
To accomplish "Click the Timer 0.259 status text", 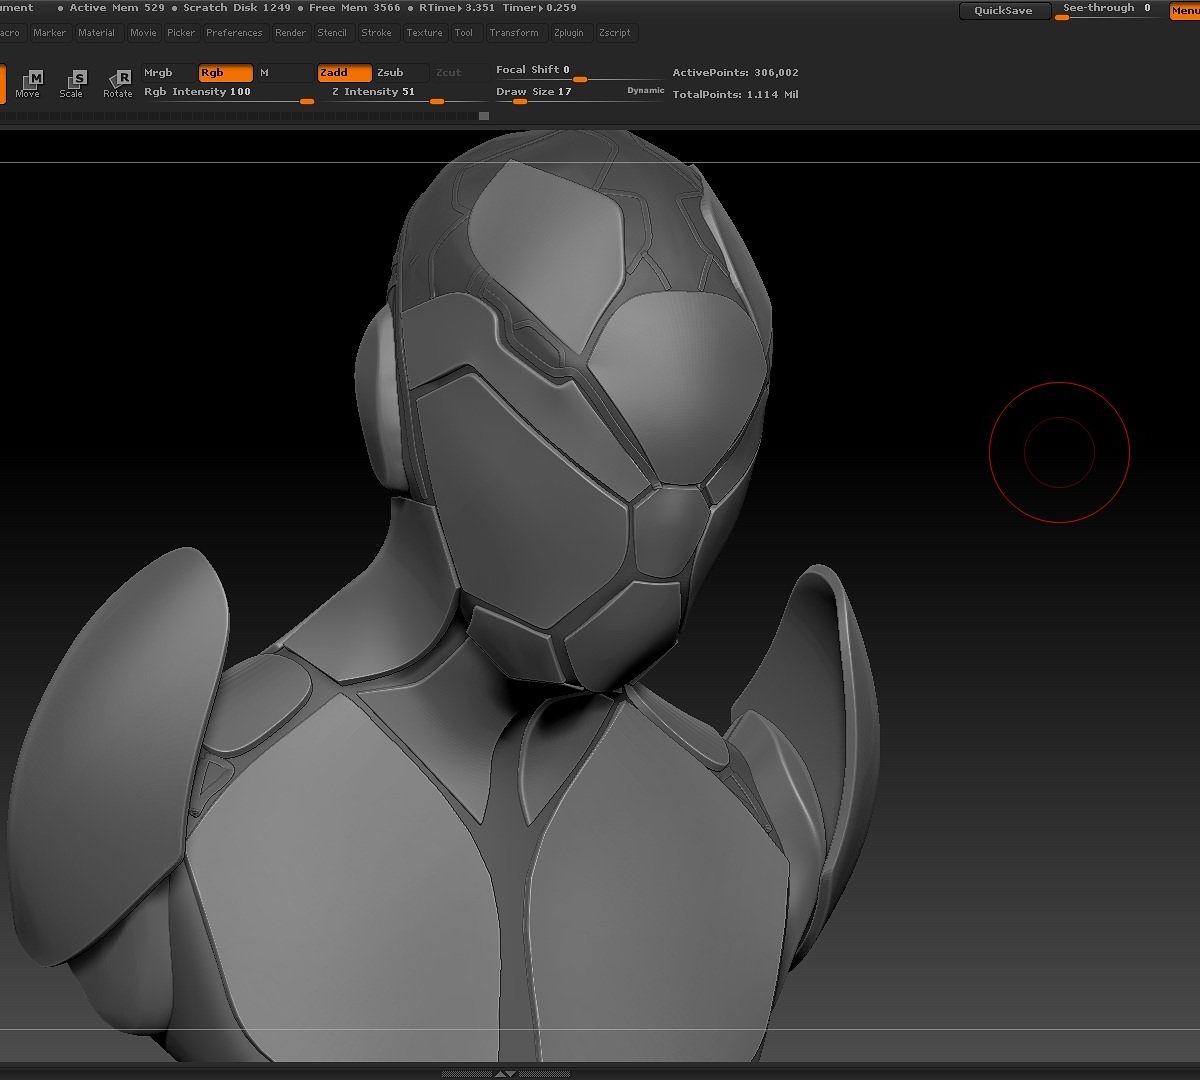I will (539, 8).
